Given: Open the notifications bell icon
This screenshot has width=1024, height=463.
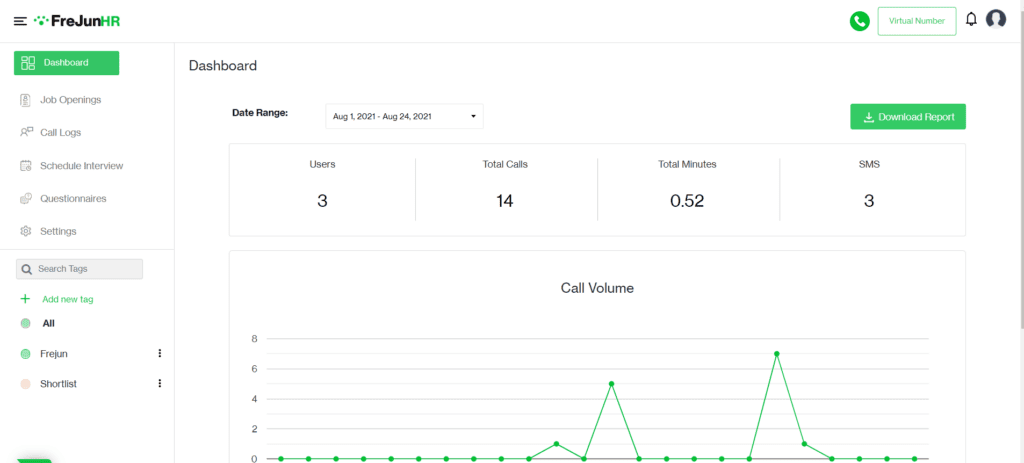Looking at the screenshot, I should pos(971,20).
